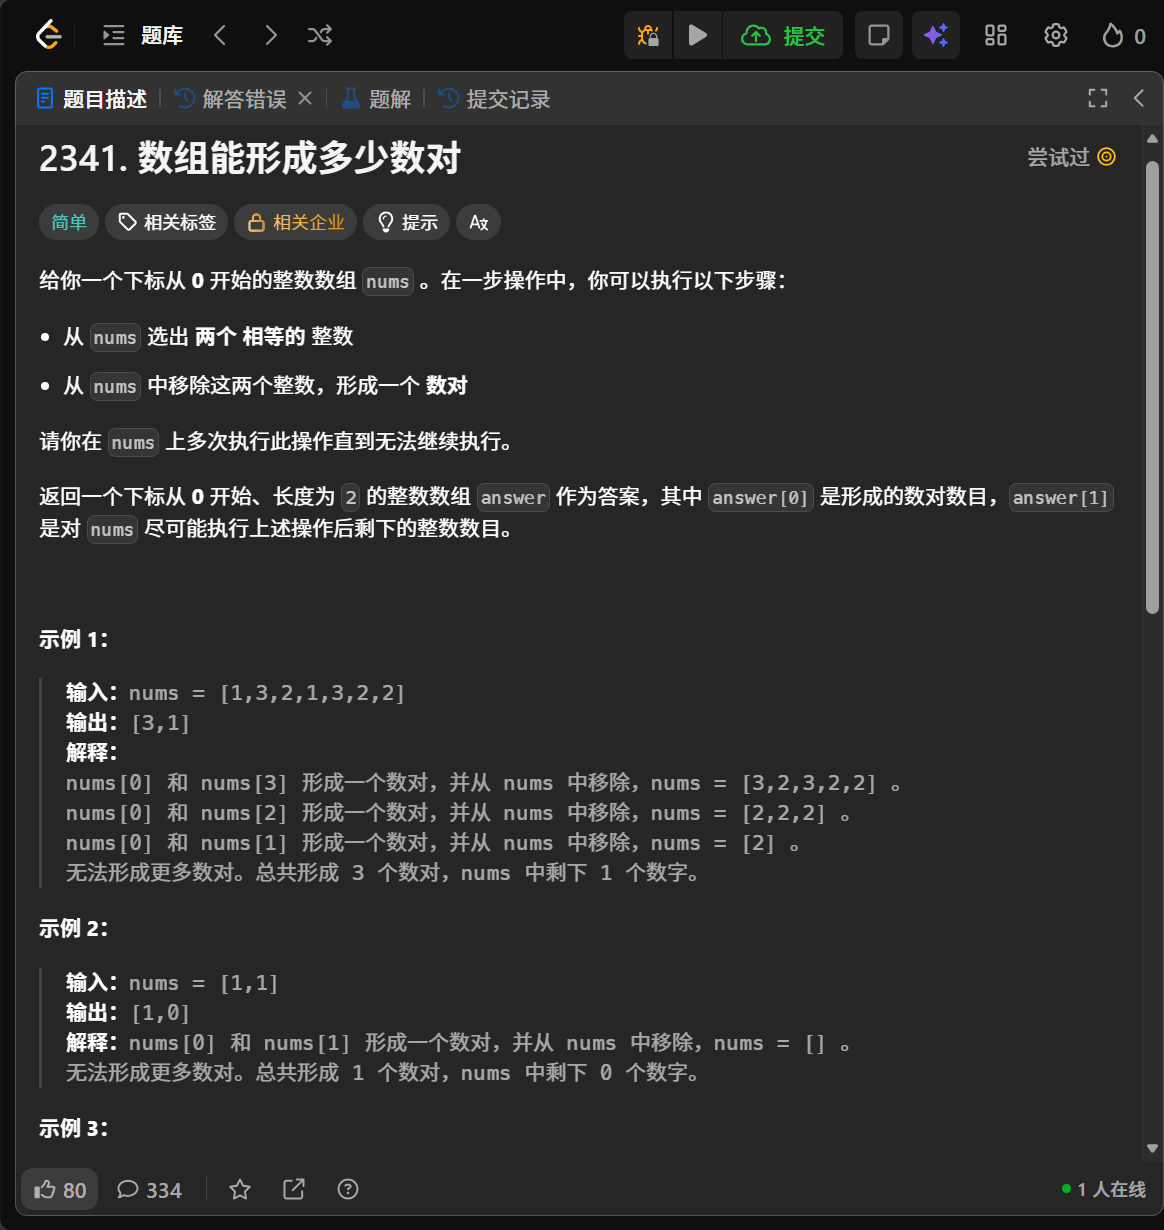Switch to the 题解 tab
The width and height of the screenshot is (1164, 1230).
tap(376, 99)
